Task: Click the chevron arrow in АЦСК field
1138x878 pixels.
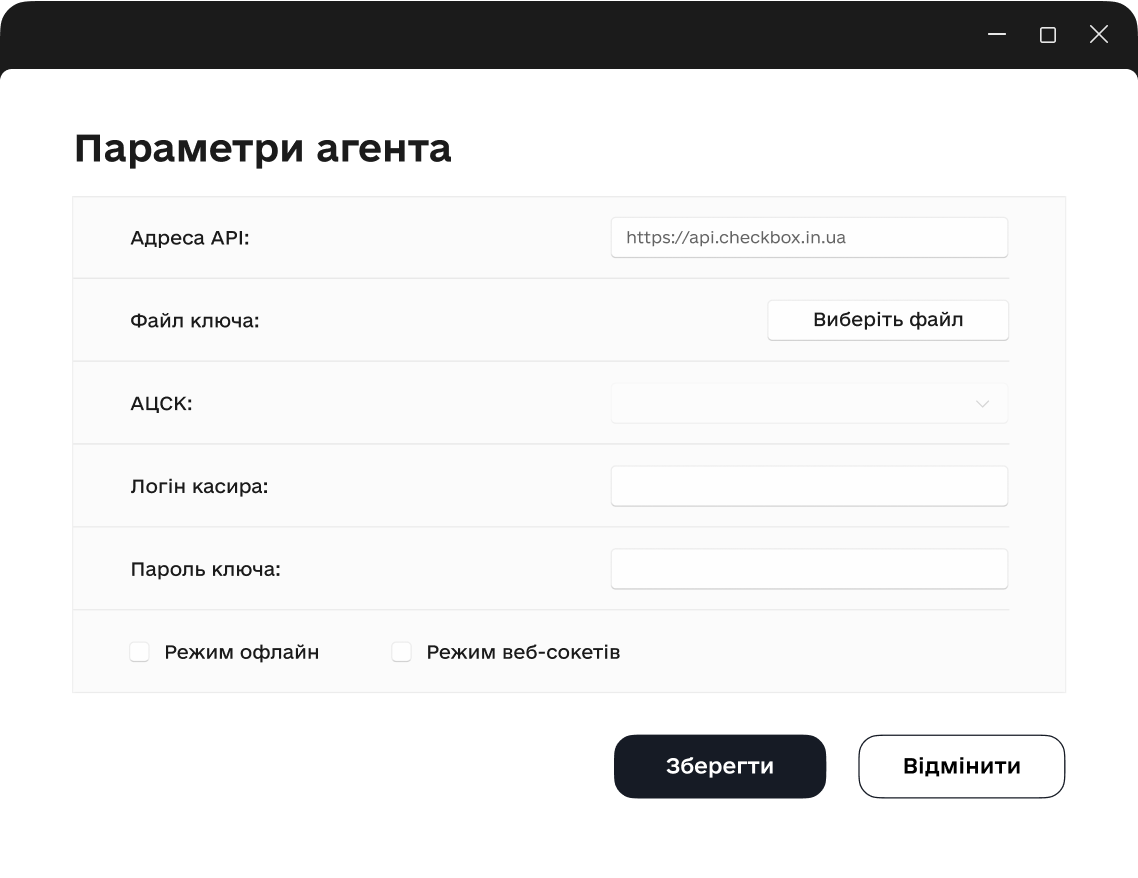Action: pyautogui.click(x=982, y=404)
